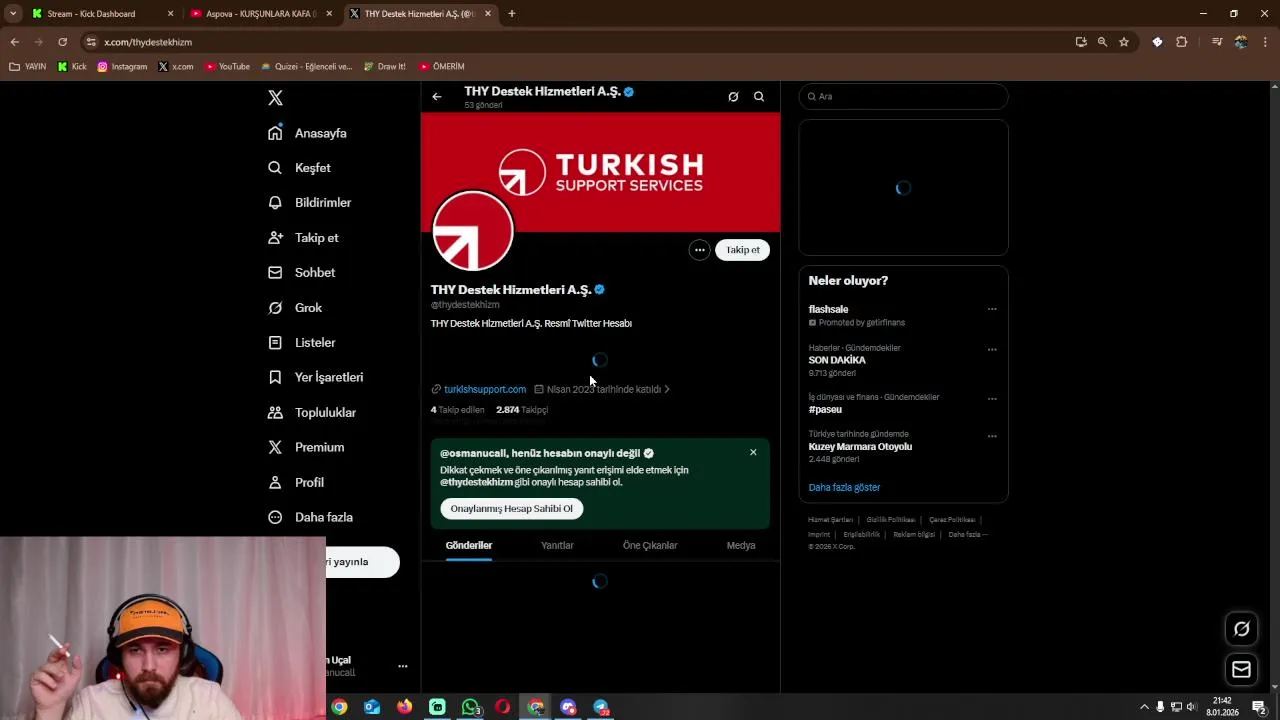Open account menu dots beside Uçal

(403, 667)
